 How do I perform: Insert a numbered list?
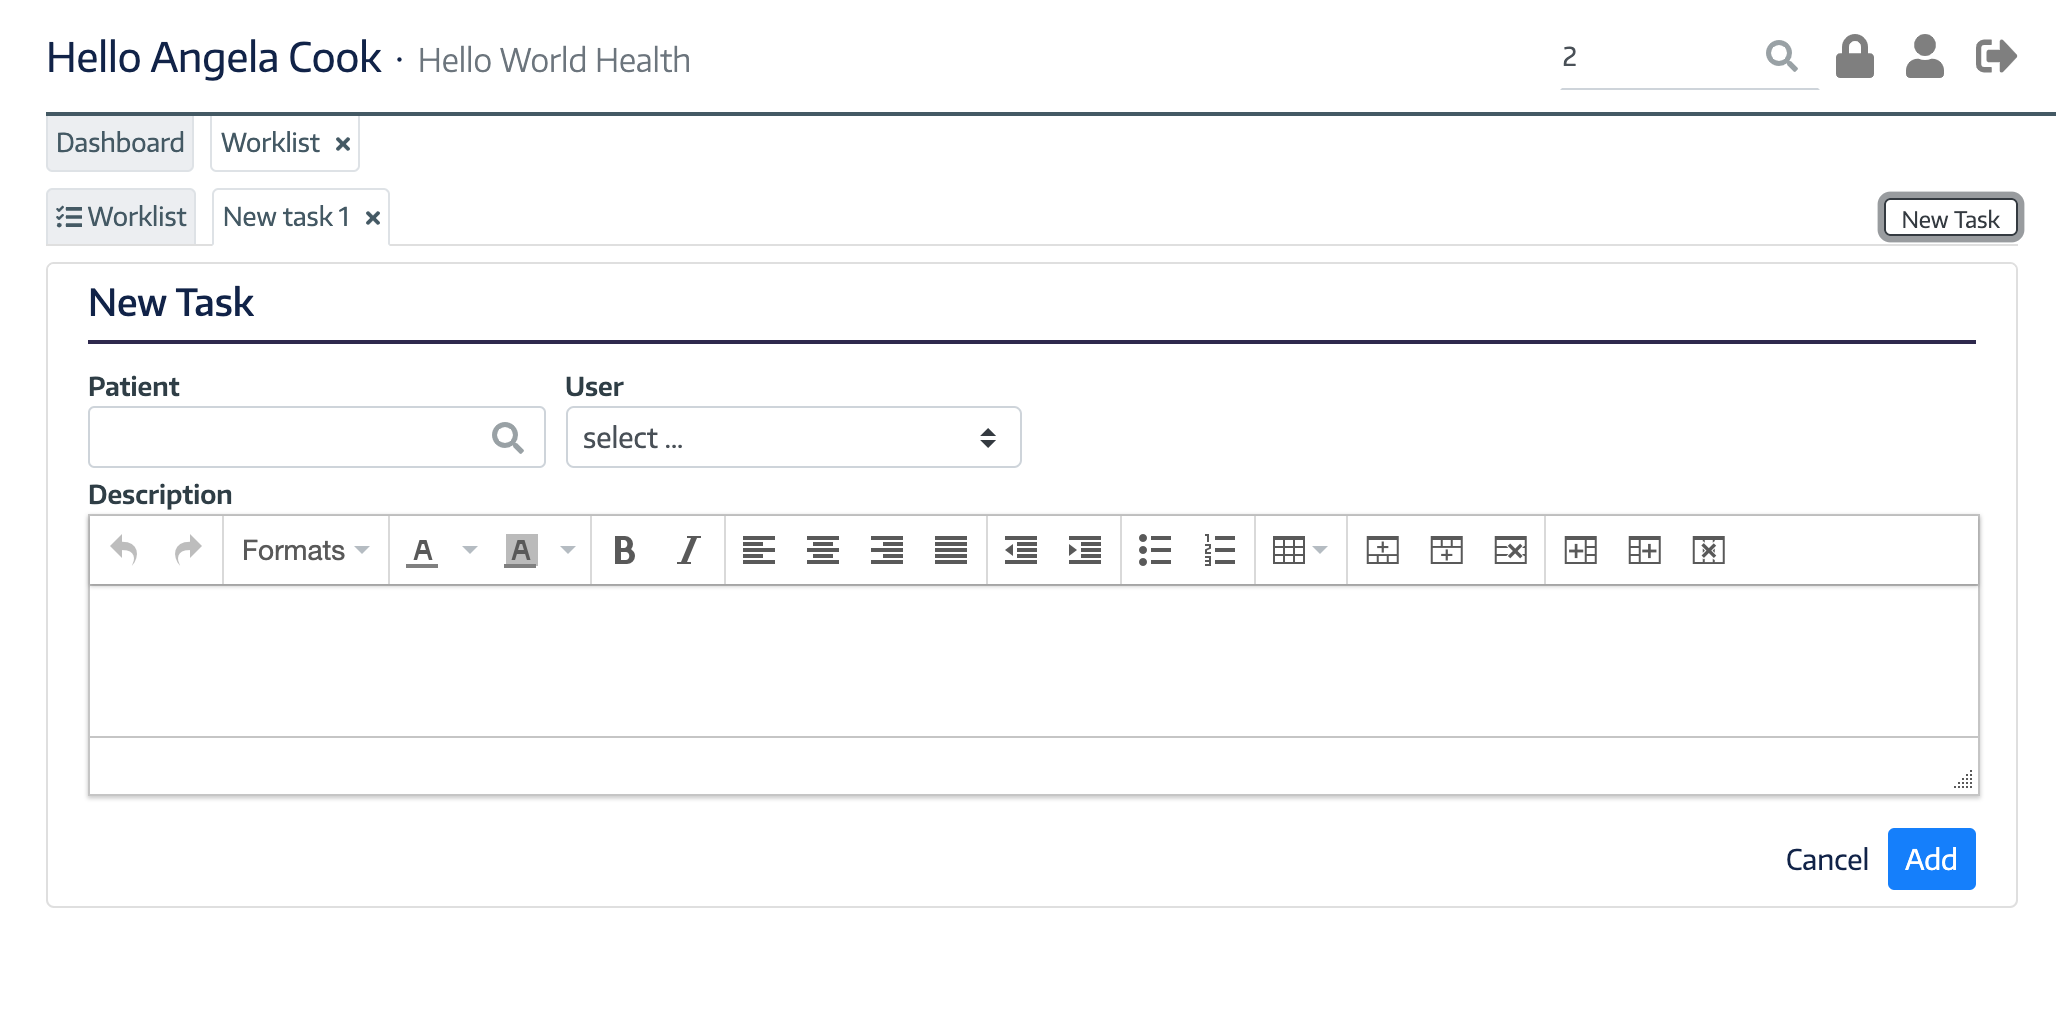[1219, 550]
